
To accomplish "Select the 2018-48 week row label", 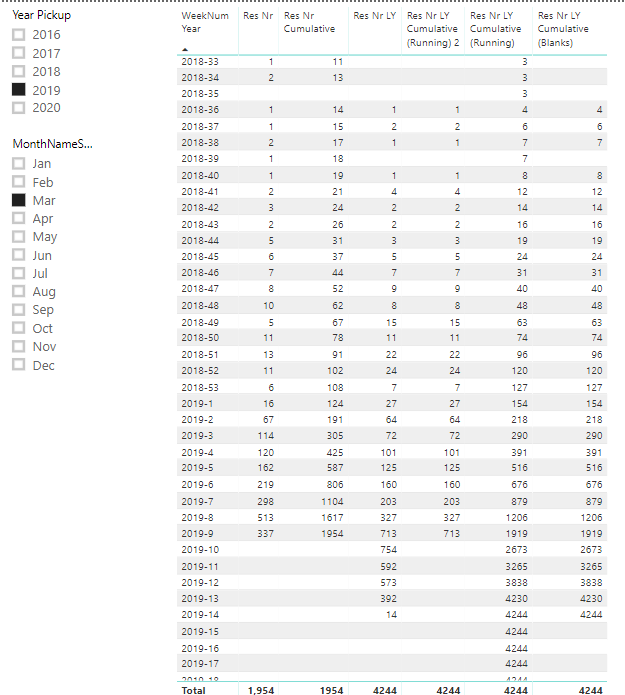I will click(x=200, y=305).
